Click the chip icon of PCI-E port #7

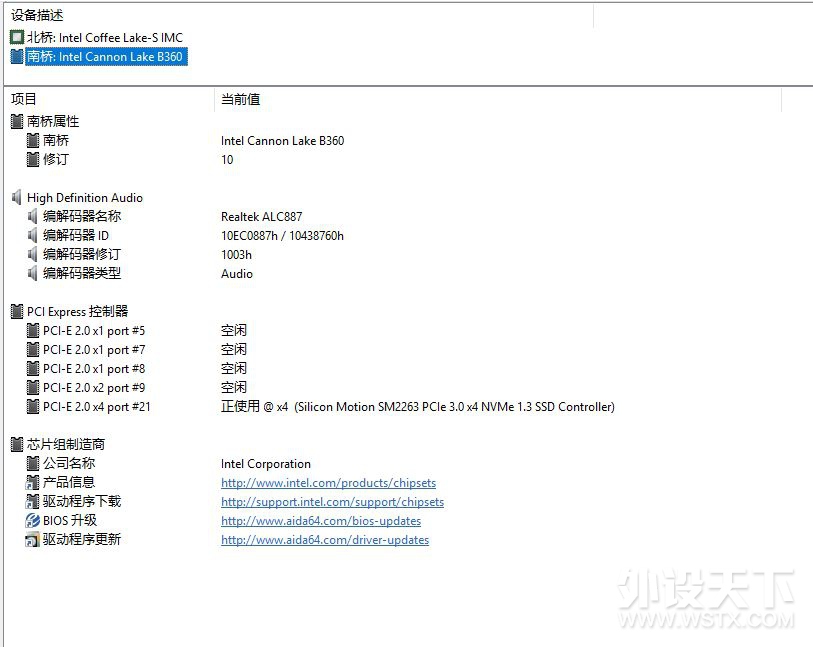click(33, 349)
